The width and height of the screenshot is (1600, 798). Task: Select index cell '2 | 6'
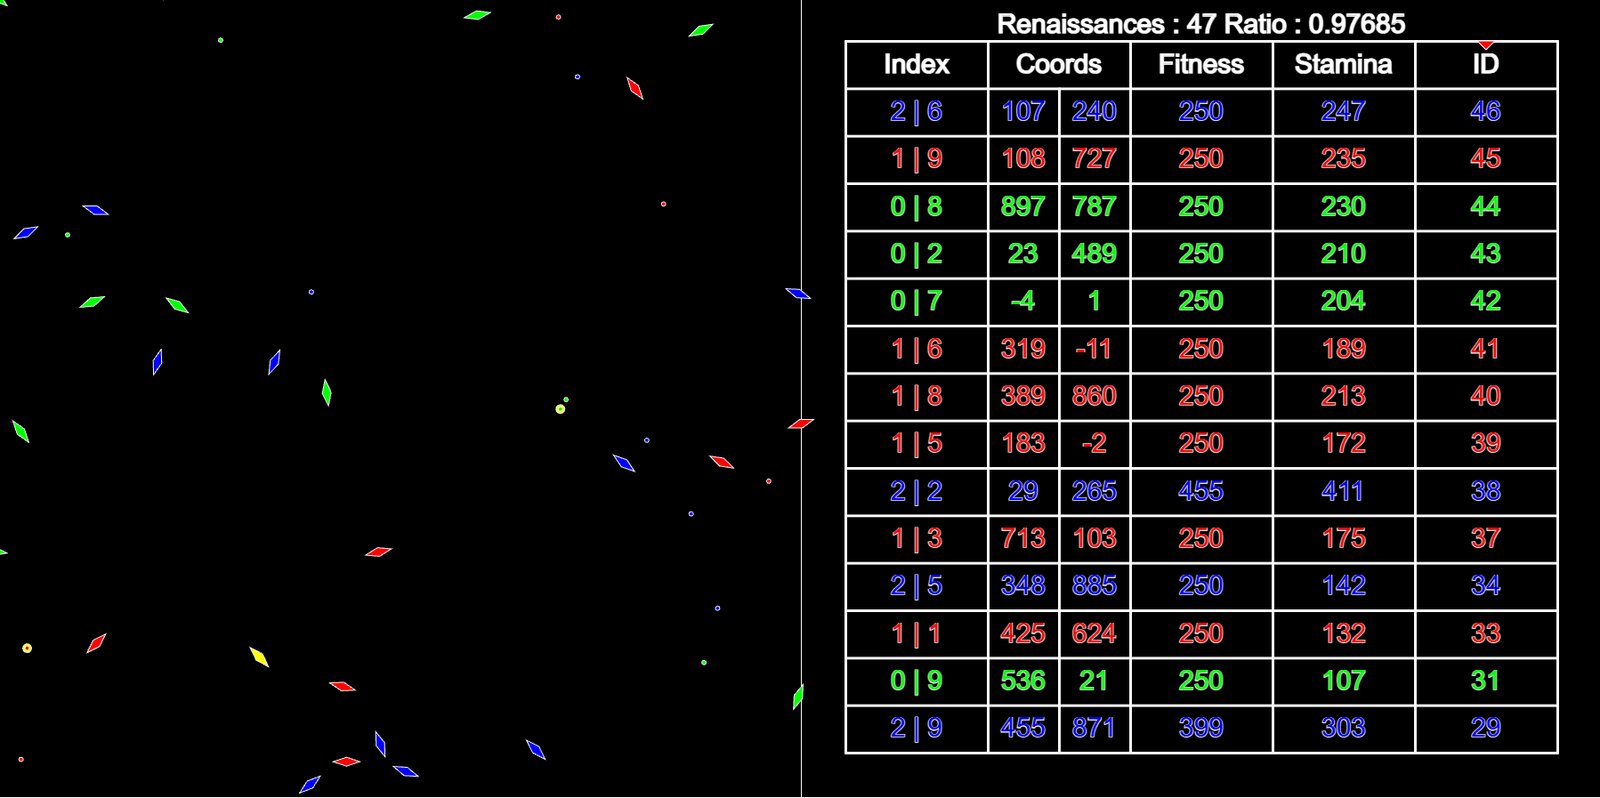[x=916, y=111]
